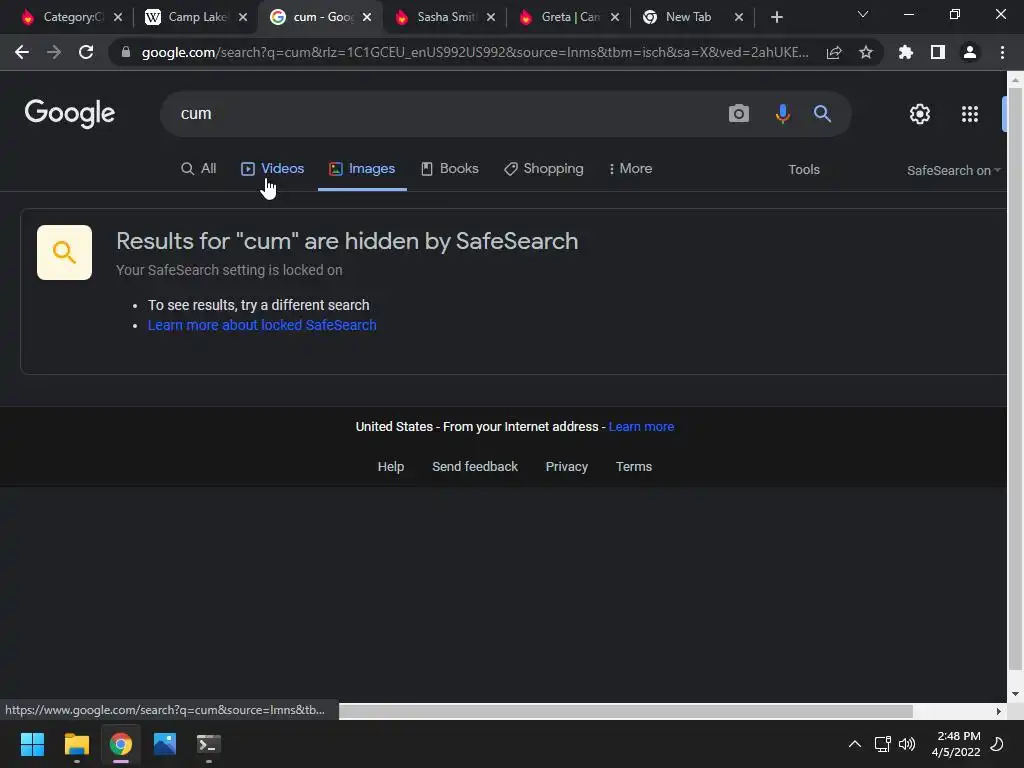1024x768 pixels.
Task: Open Google quick settings gear
Action: [920, 114]
